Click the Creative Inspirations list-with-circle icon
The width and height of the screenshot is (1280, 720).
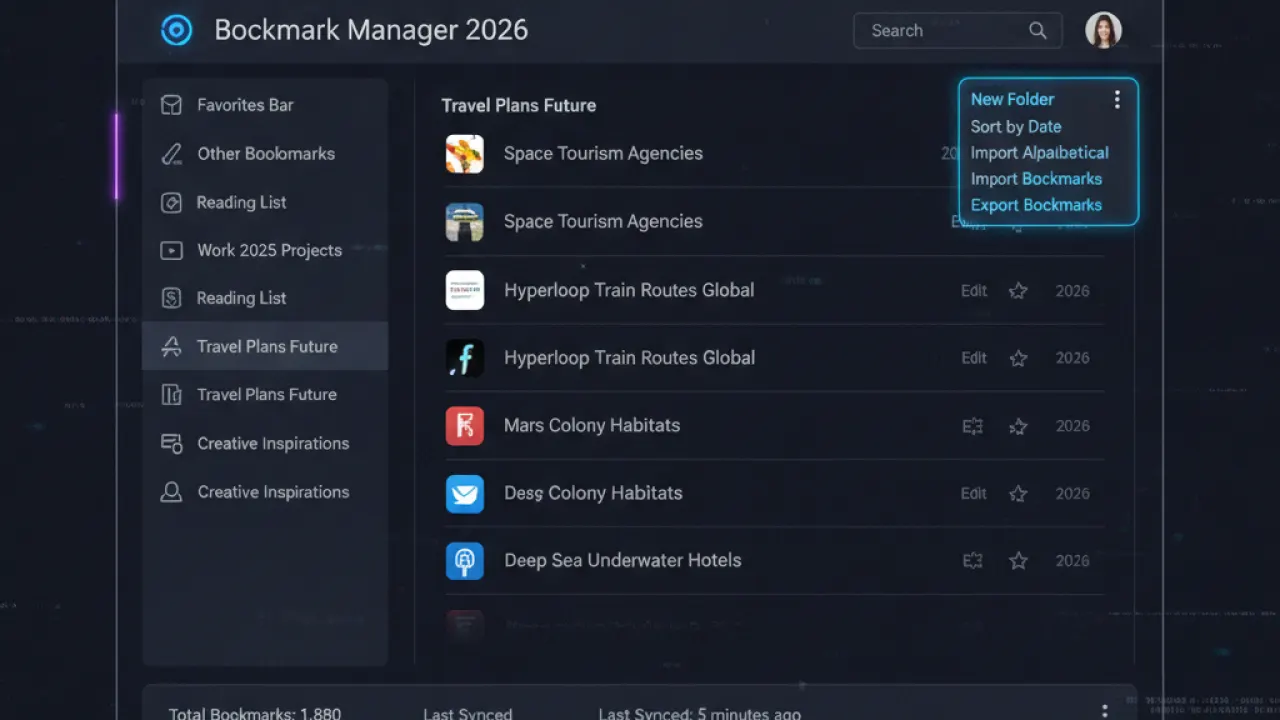coord(171,443)
